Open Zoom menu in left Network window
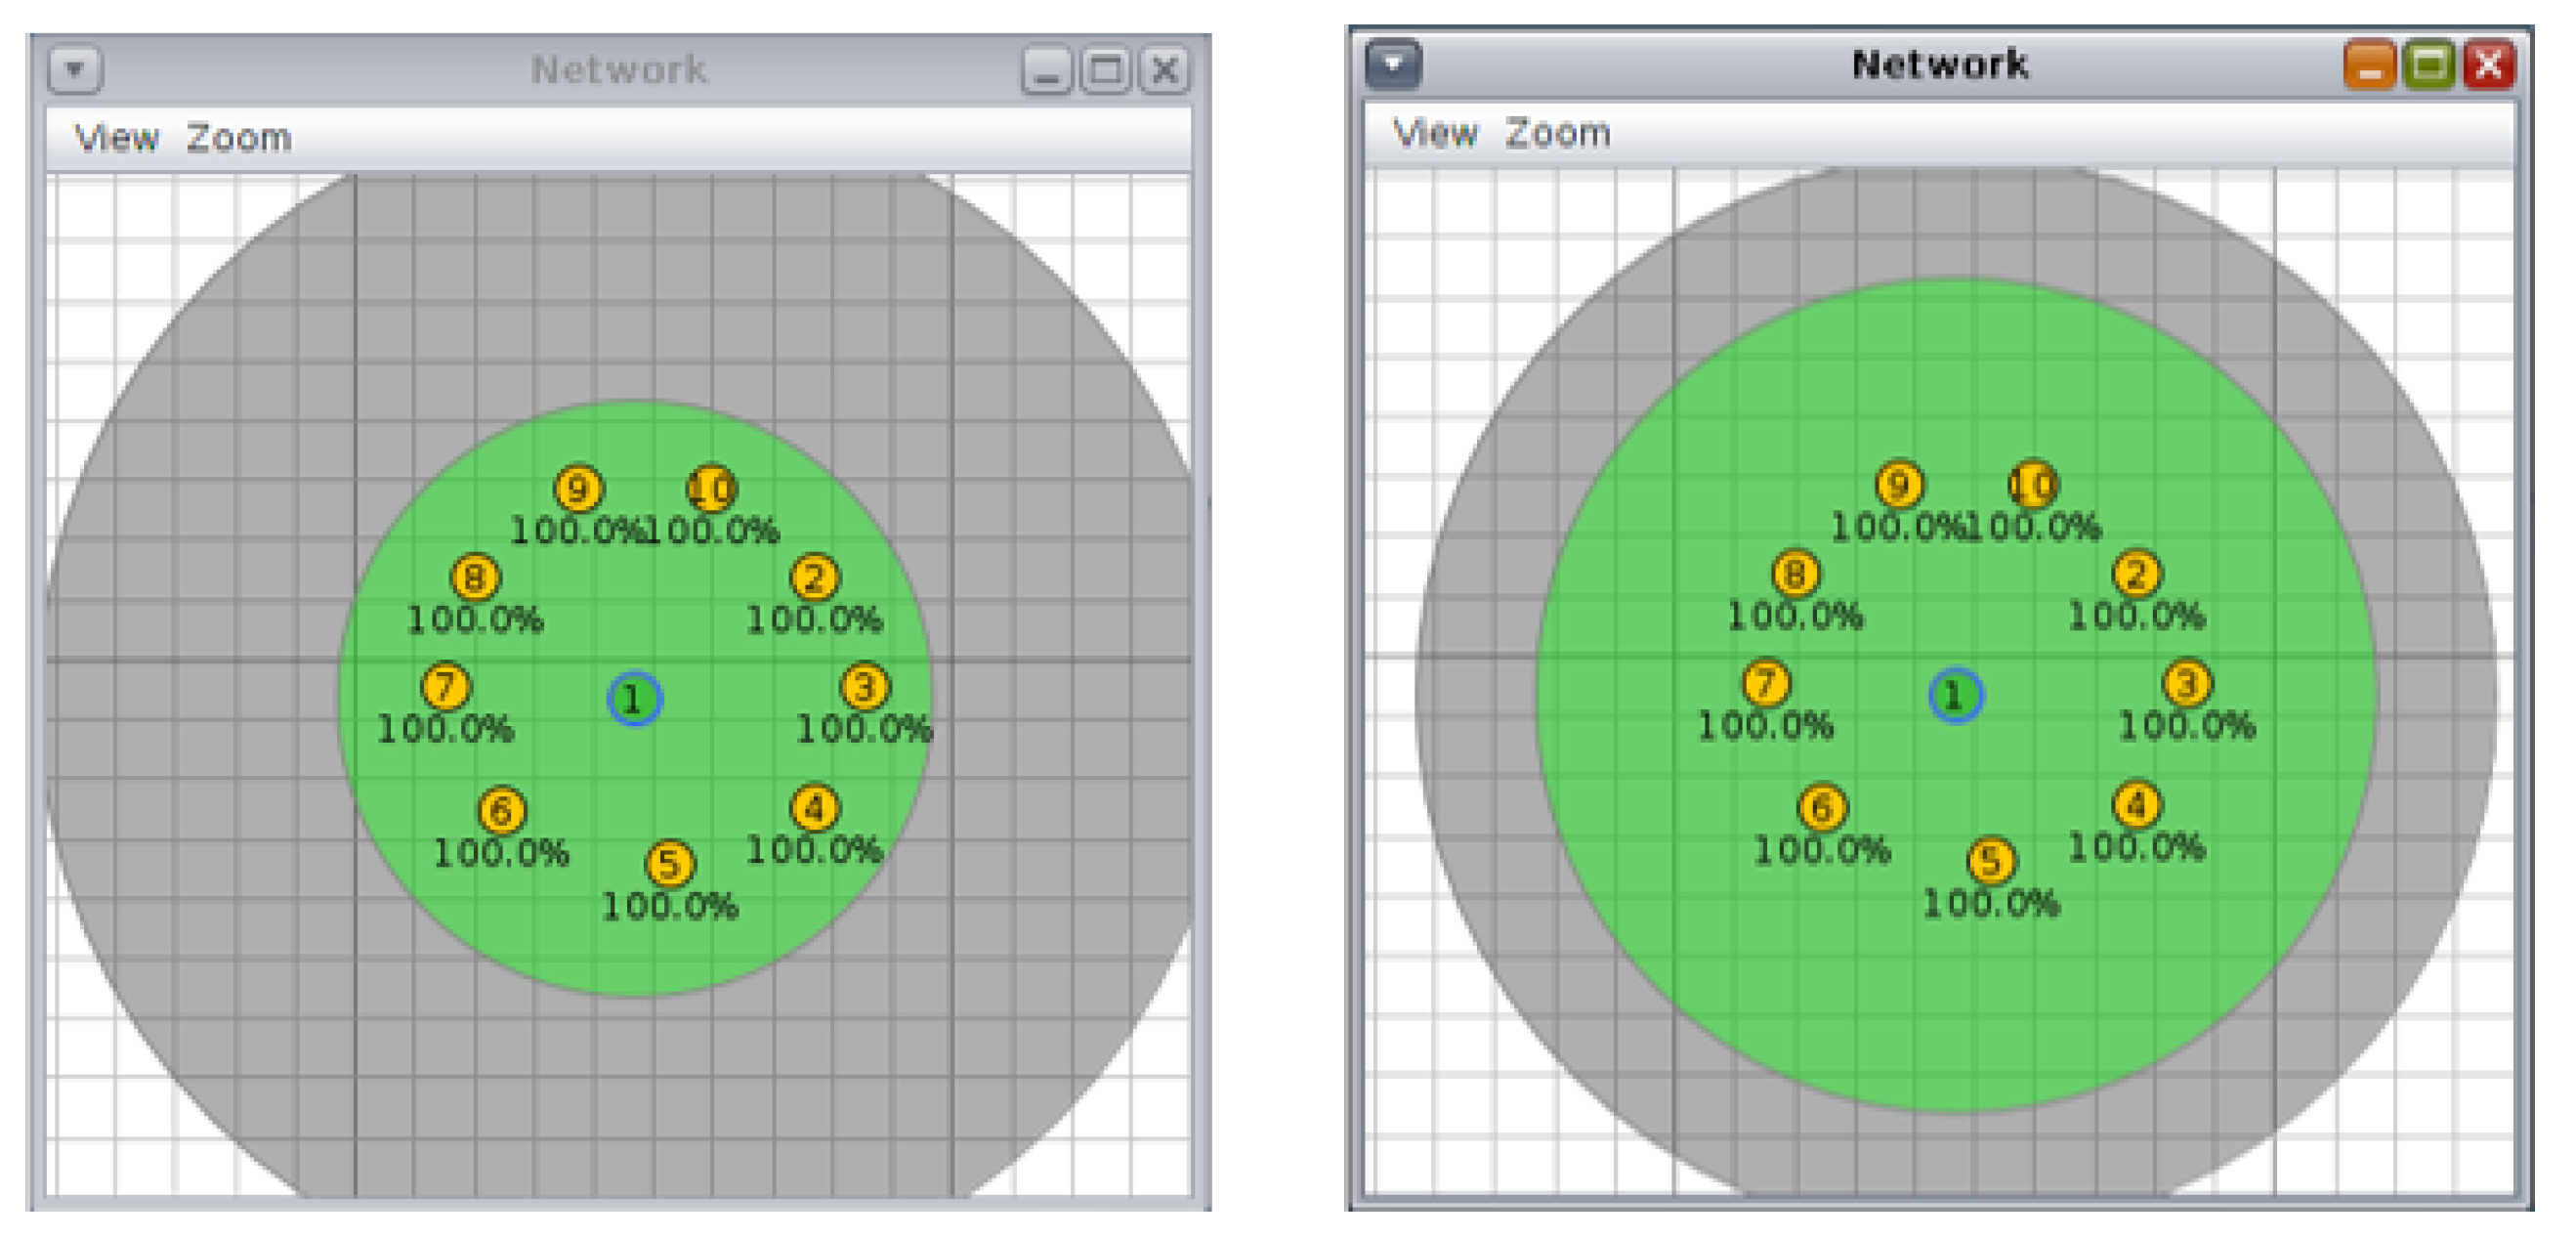 [x=239, y=138]
